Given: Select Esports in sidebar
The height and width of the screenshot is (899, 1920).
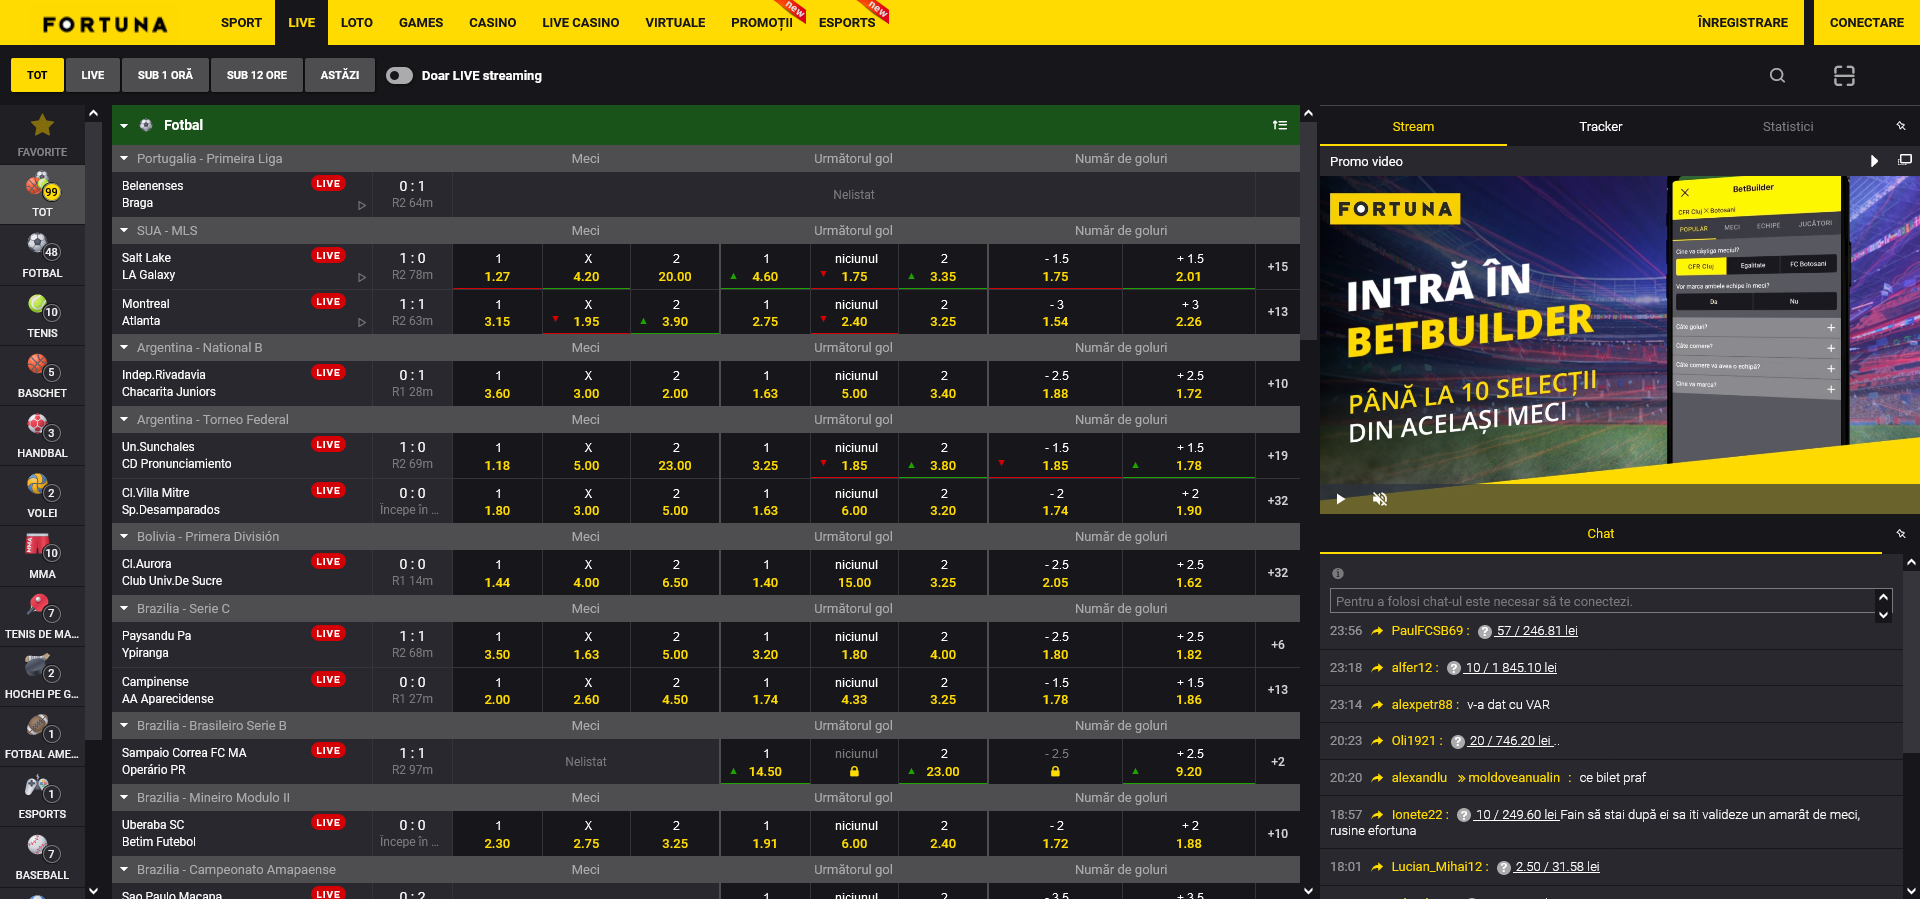Looking at the screenshot, I should [42, 796].
